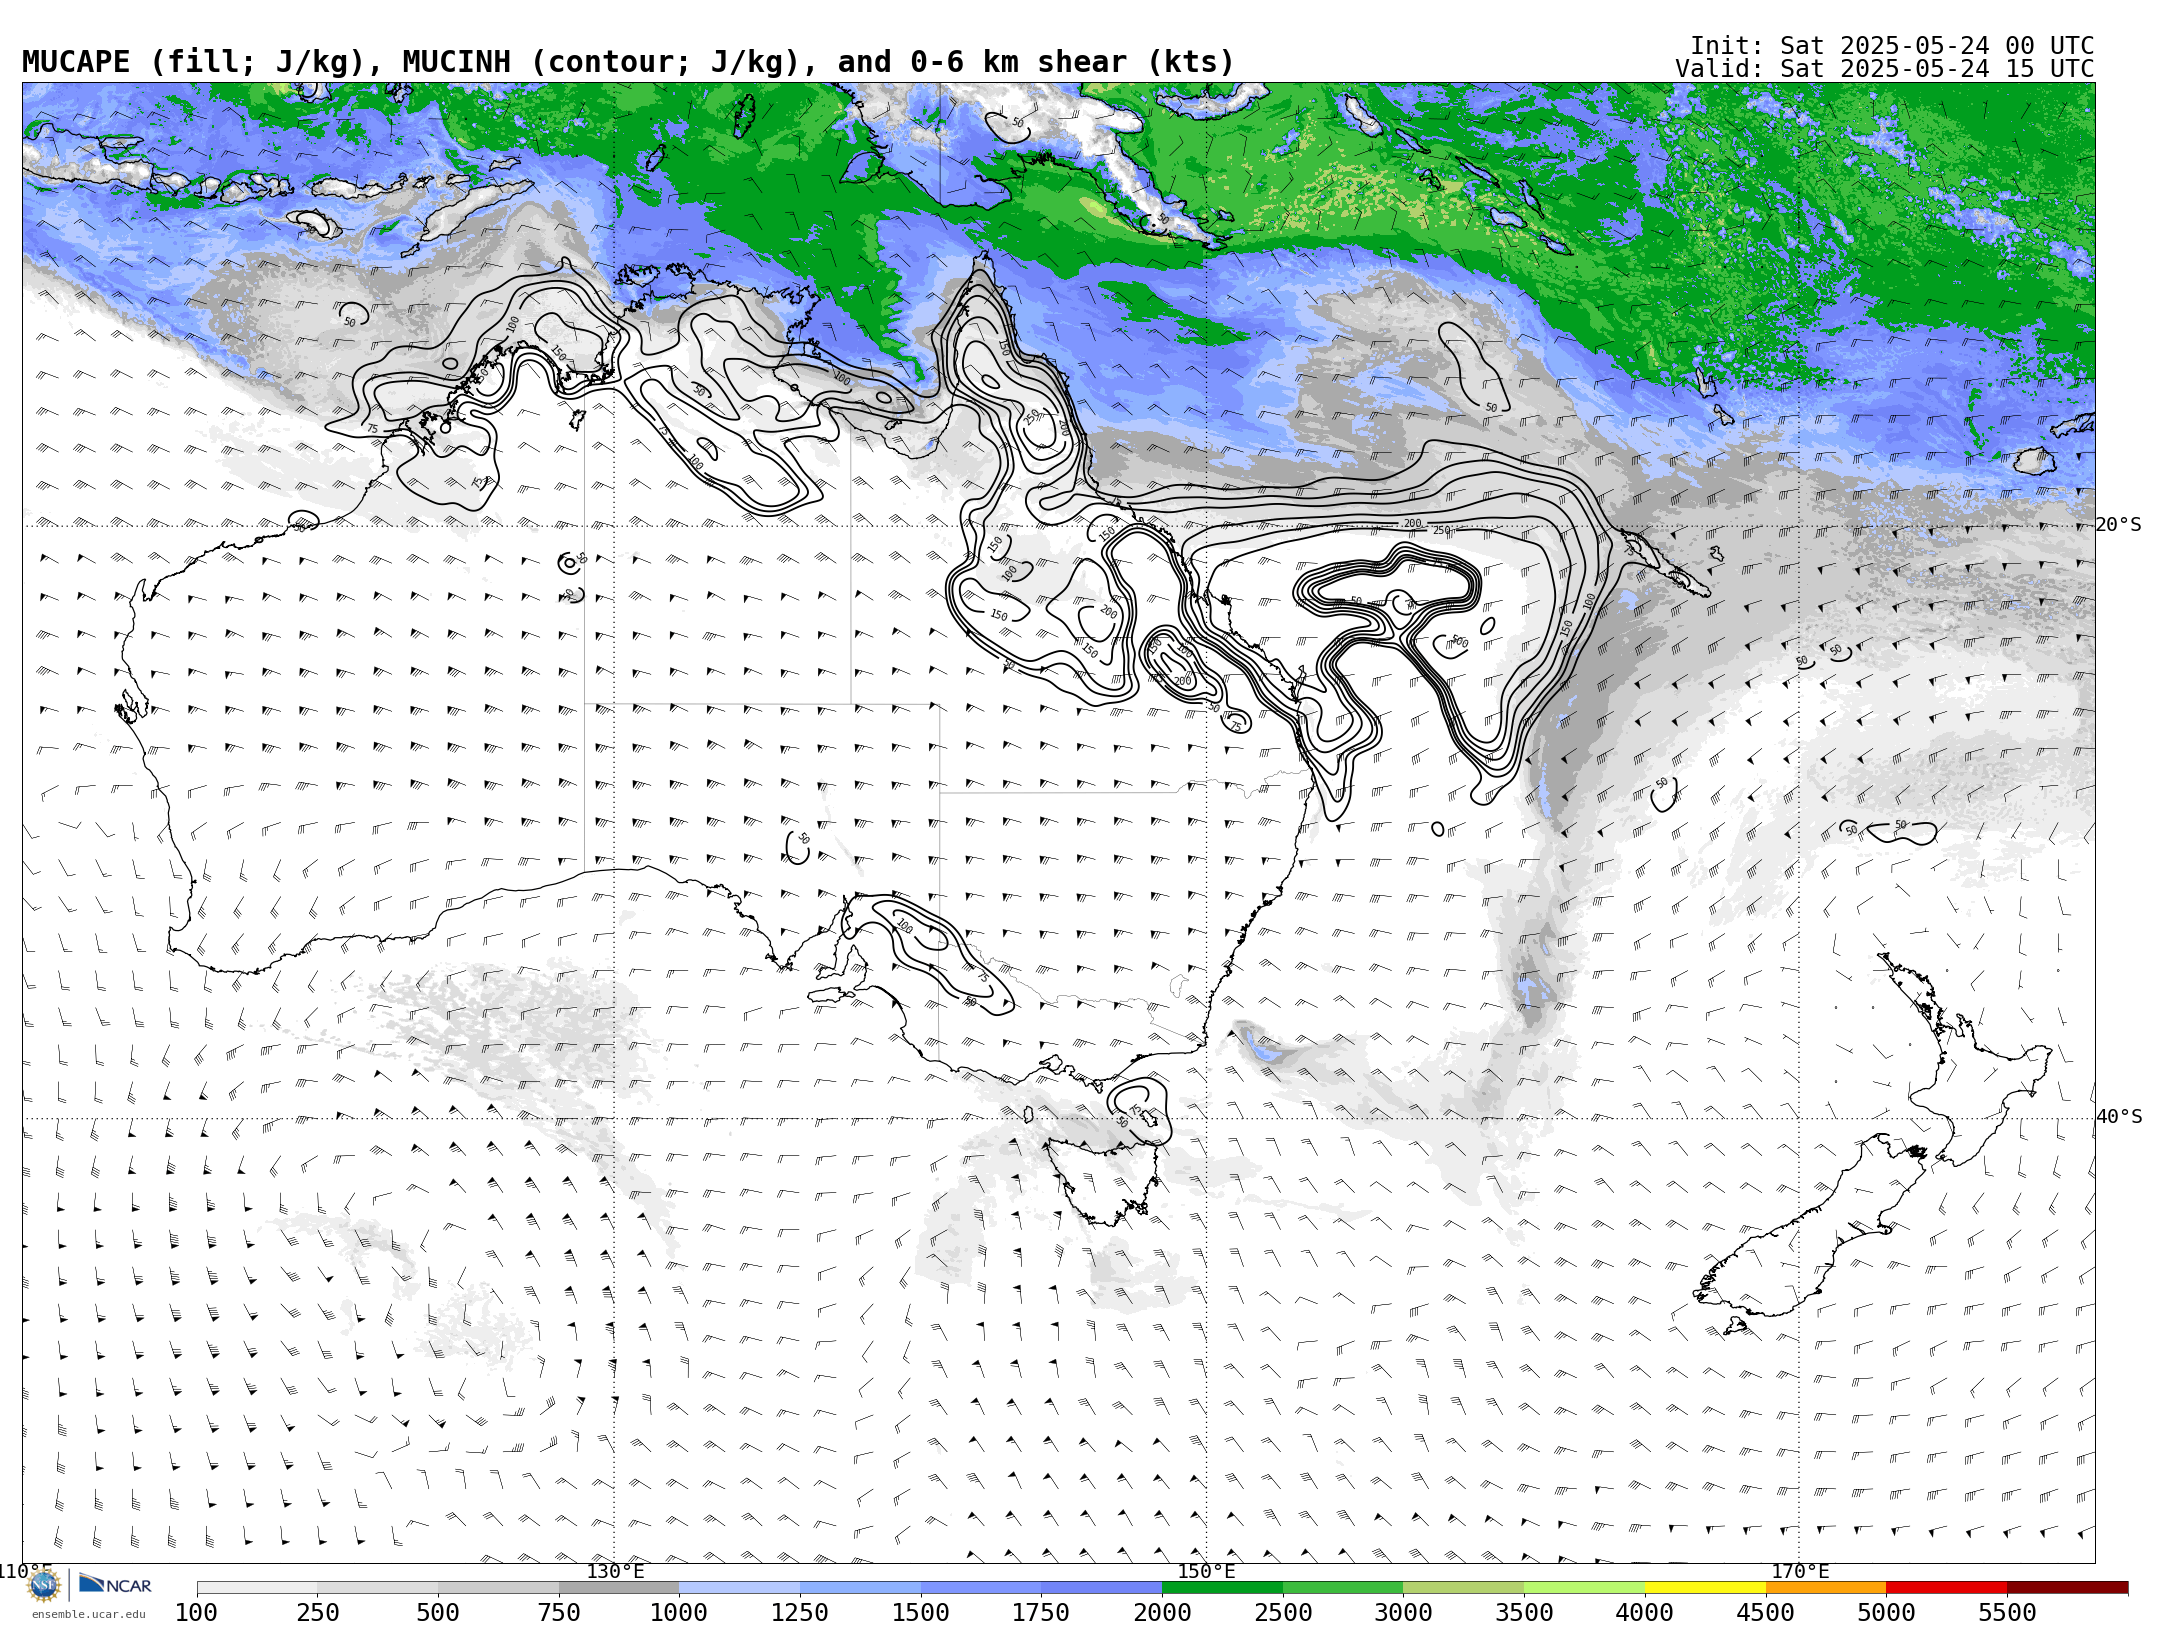Click the colorbar label 3000
The height and width of the screenshot is (1626, 2160).
(x=1403, y=1612)
